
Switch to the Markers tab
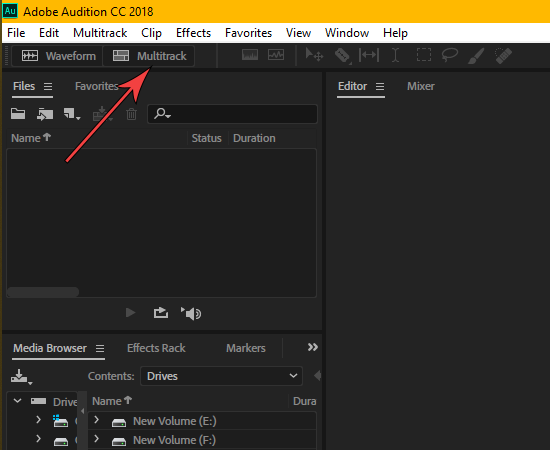[246, 348]
